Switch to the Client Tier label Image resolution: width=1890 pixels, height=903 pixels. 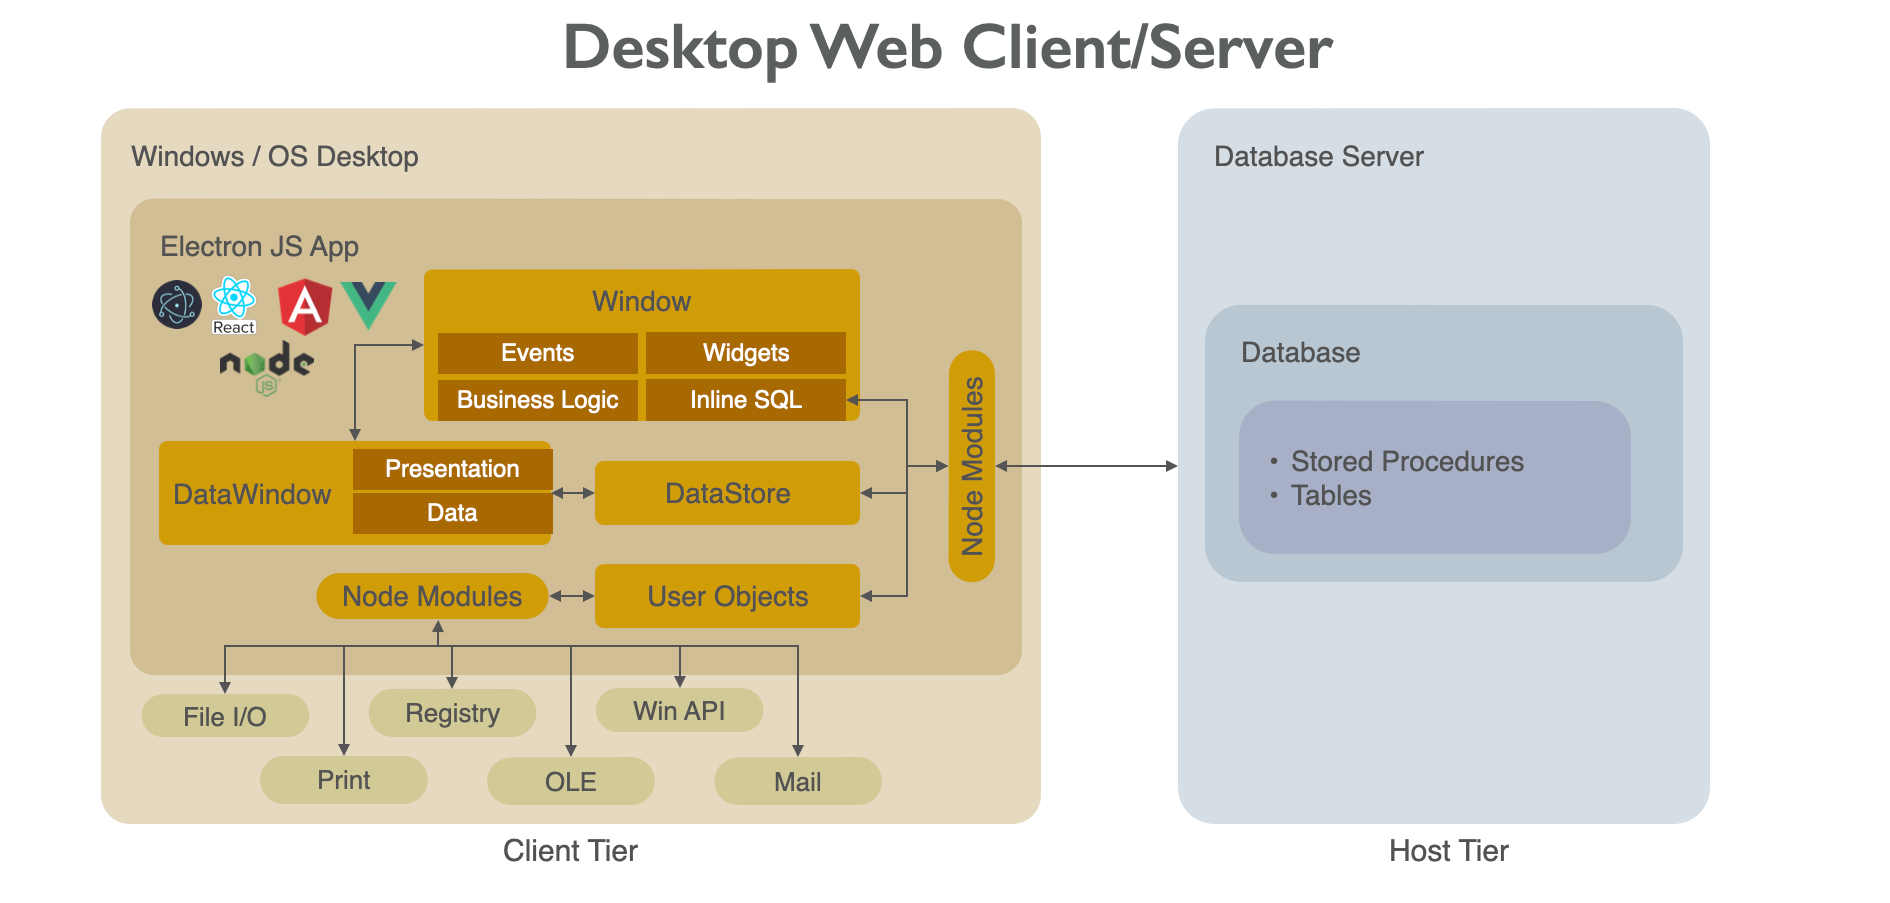(x=570, y=850)
